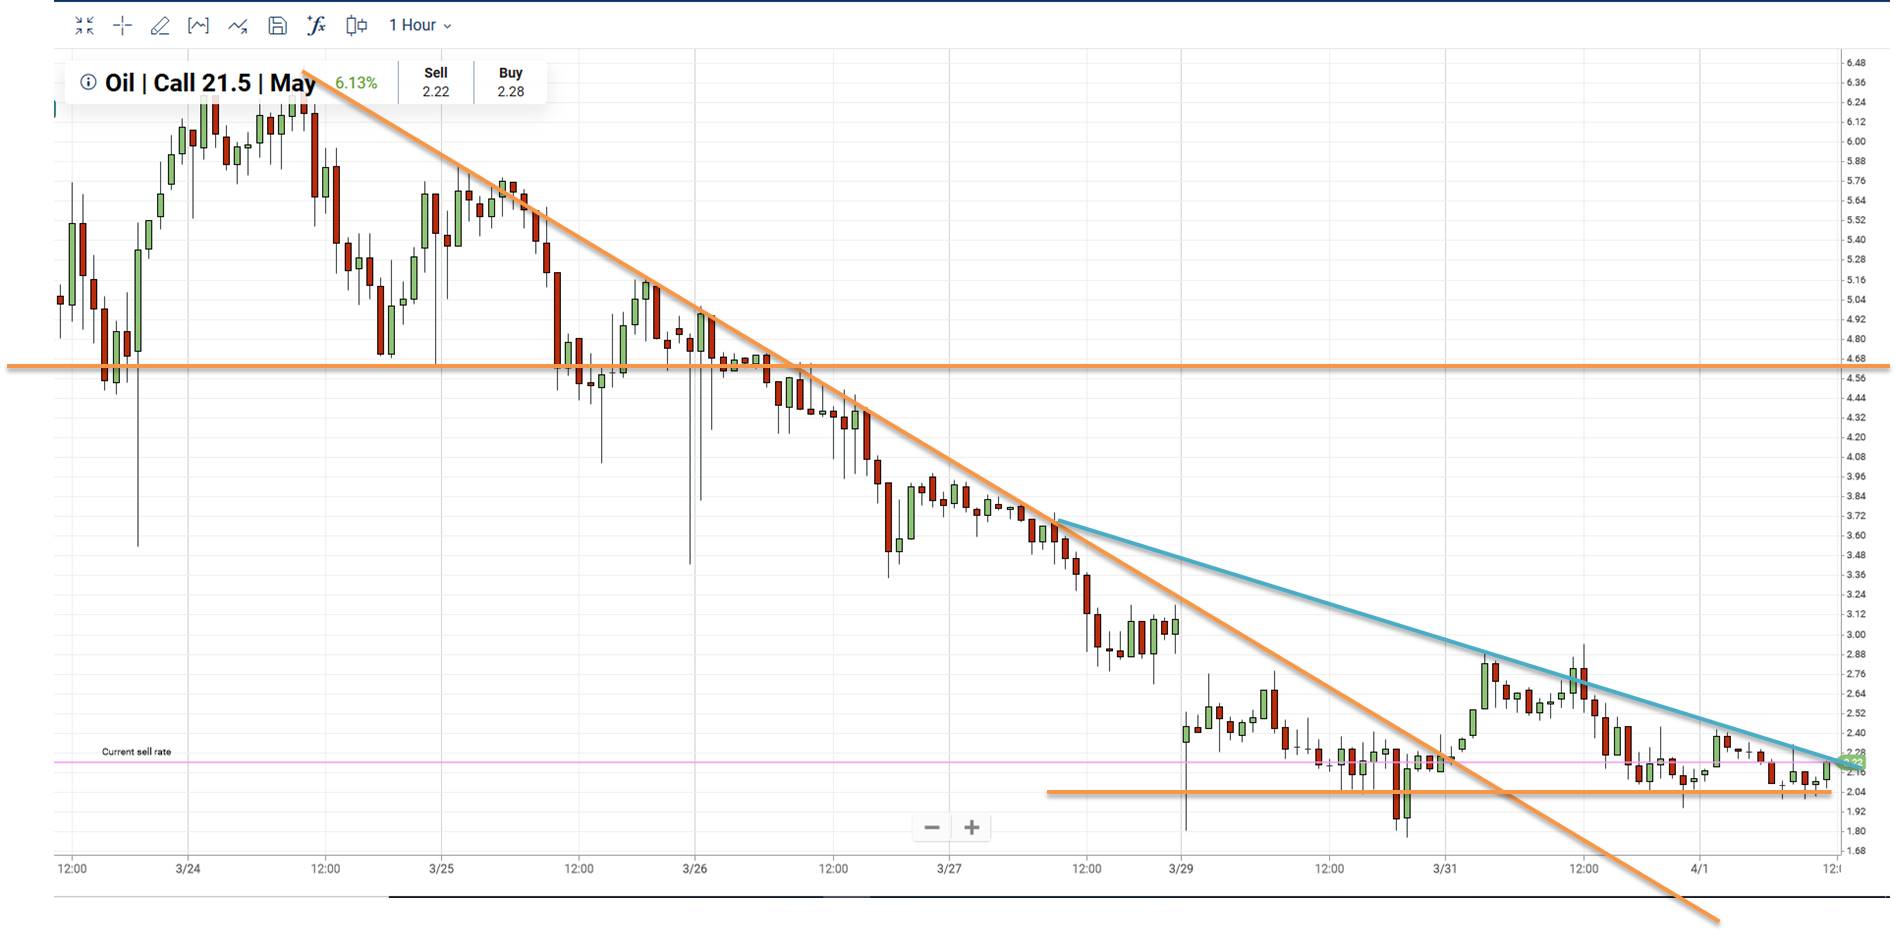Click the Sell 2.22 price box
This screenshot has height=934, width=1897.
(434, 81)
